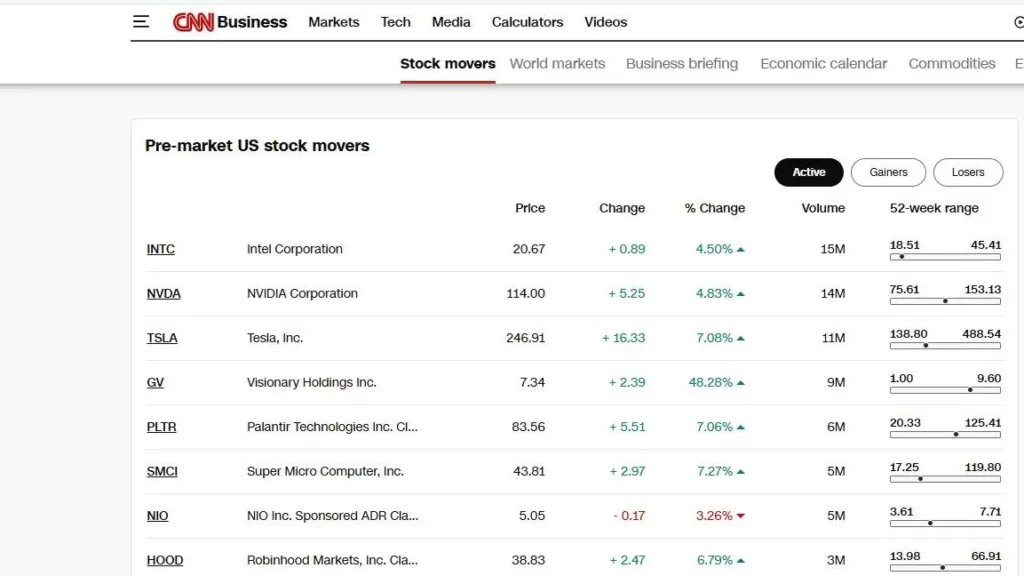Go to the World markets tab

(557, 63)
